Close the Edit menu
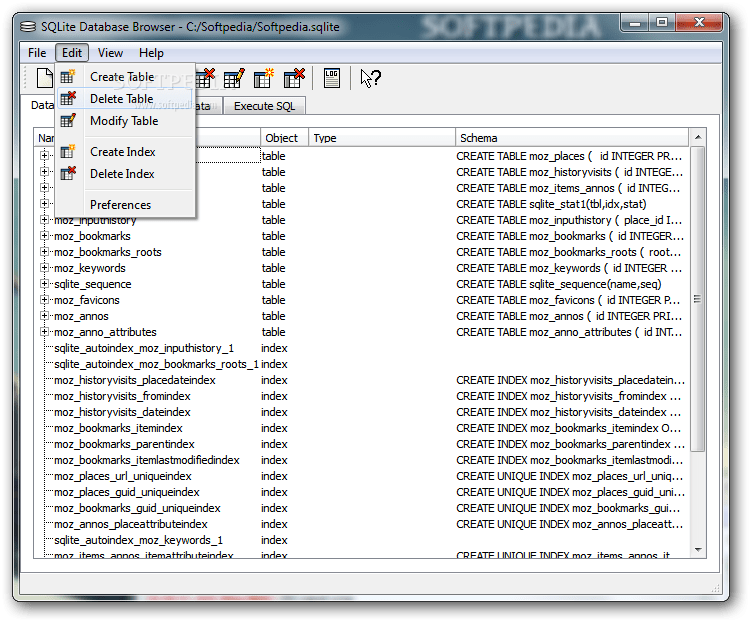 pos(72,53)
